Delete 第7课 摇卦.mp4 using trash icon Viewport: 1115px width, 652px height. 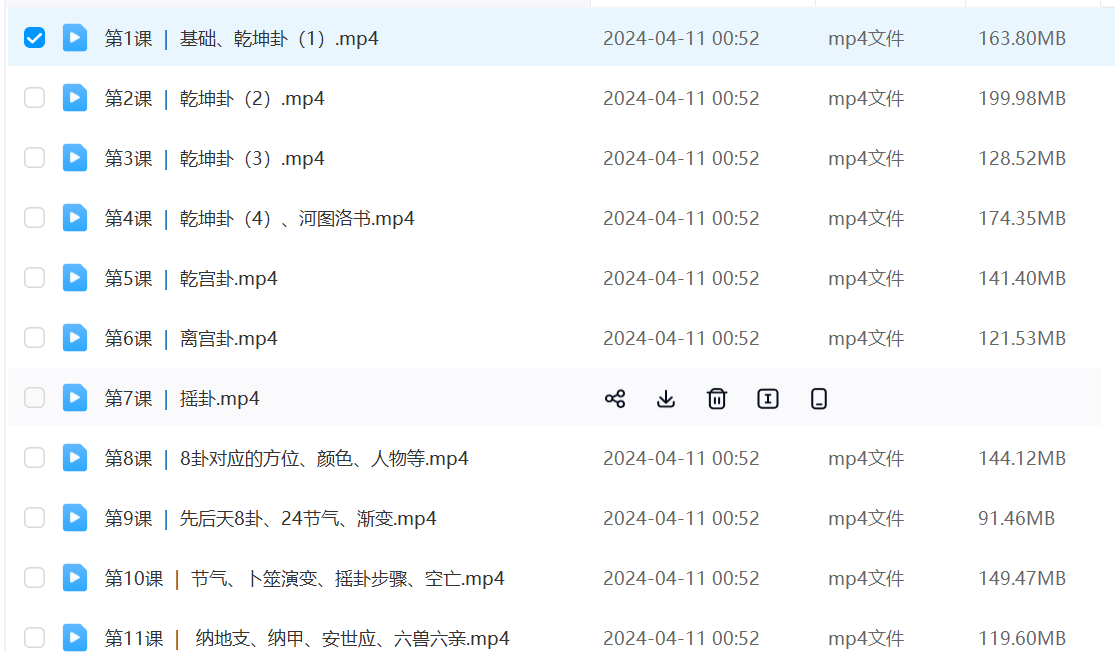[717, 399]
